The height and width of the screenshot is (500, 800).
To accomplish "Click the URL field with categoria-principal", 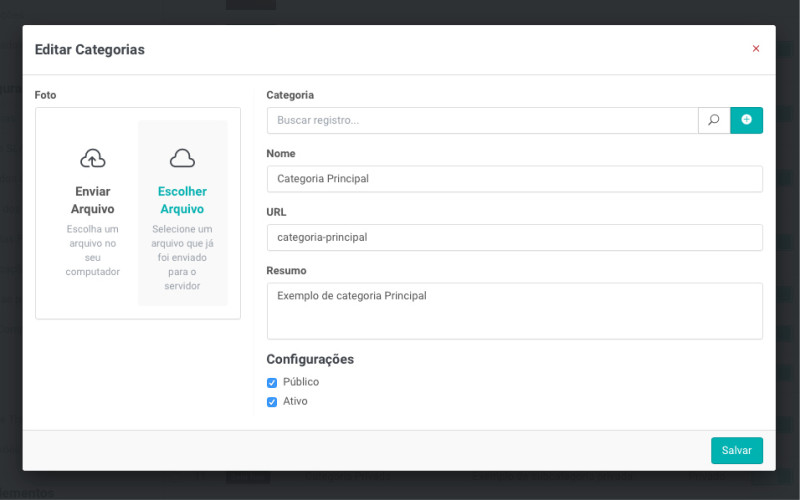I will tap(514, 238).
